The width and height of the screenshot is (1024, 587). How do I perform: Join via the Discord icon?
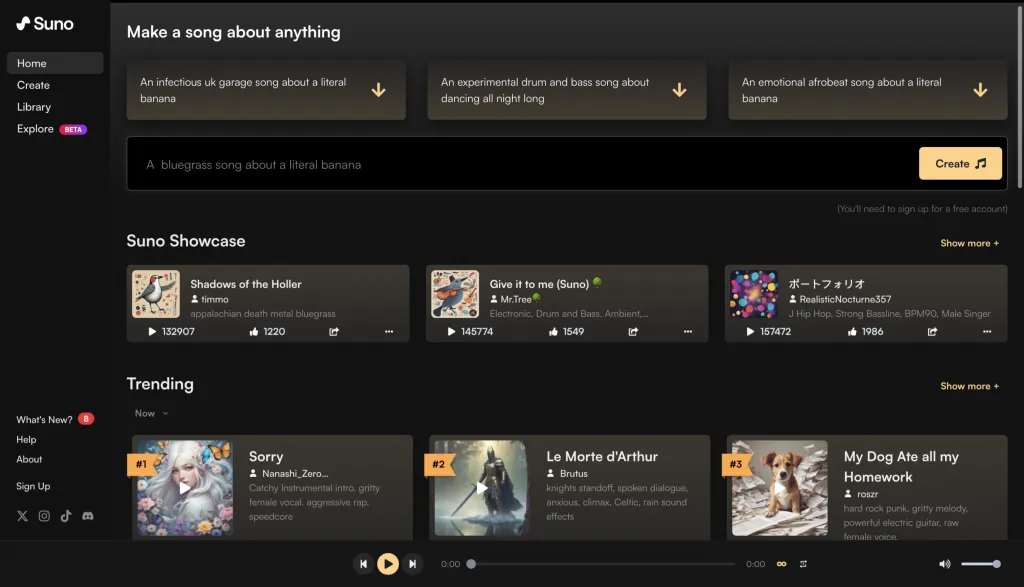point(88,516)
